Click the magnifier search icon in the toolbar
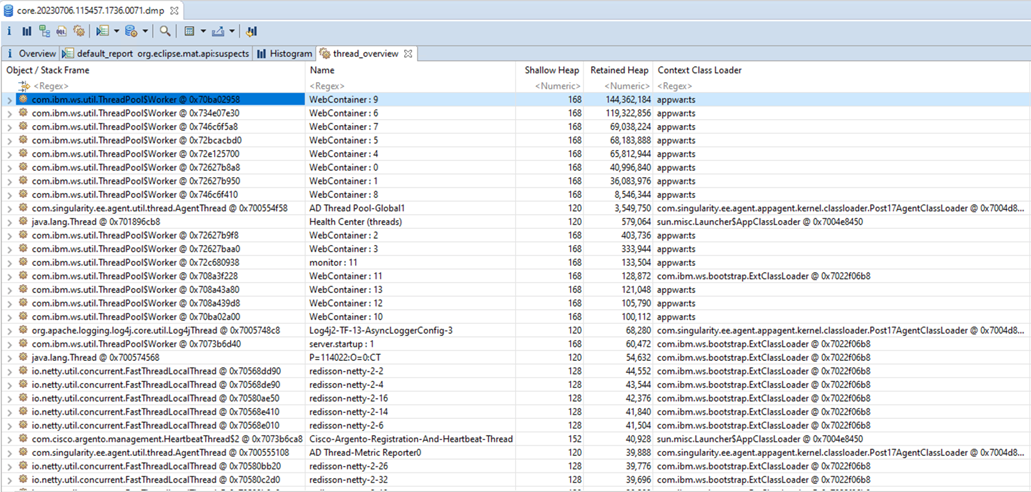This screenshot has width=1031, height=492. (x=165, y=32)
